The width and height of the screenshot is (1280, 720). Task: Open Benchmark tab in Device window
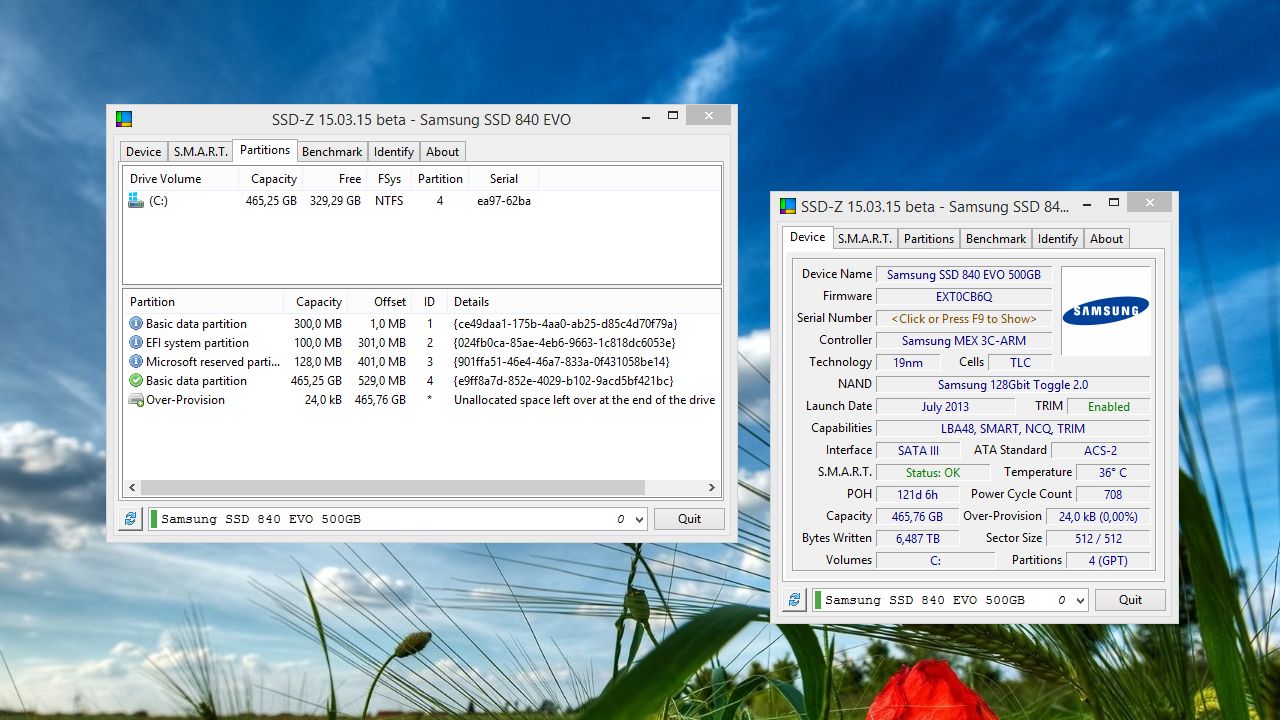(996, 239)
